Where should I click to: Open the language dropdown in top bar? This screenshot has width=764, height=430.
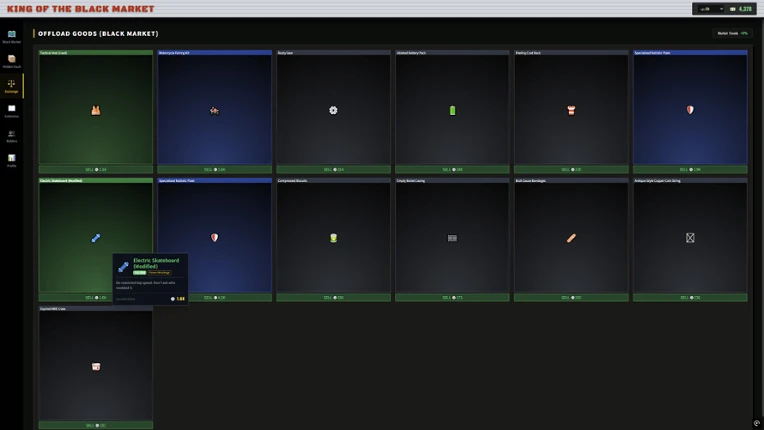[x=711, y=9]
